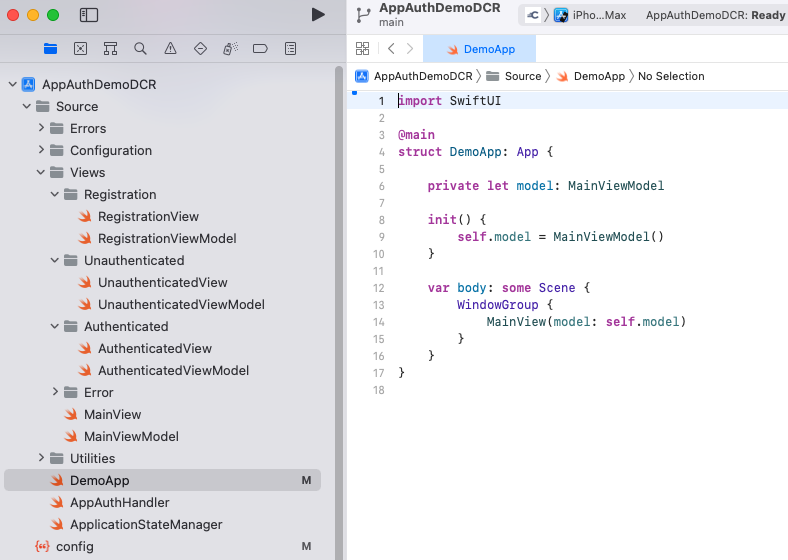Click the related items grid icon
The width and height of the screenshot is (788, 560).
coord(363,49)
